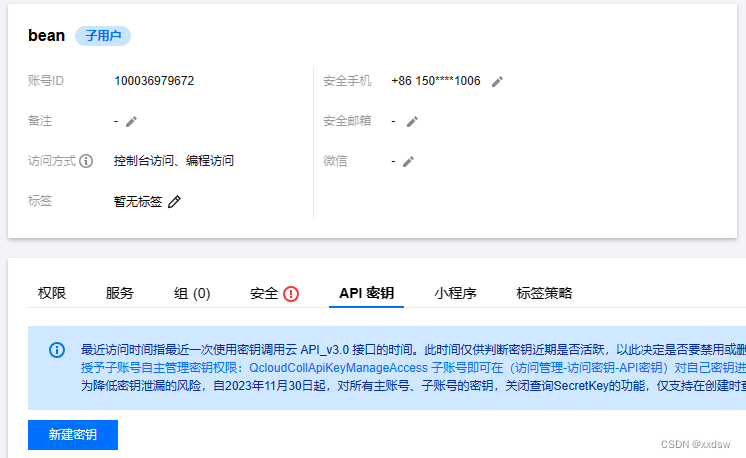The image size is (746, 458).
Task: Click the 安全邮箱 label
Action: pos(347,121)
